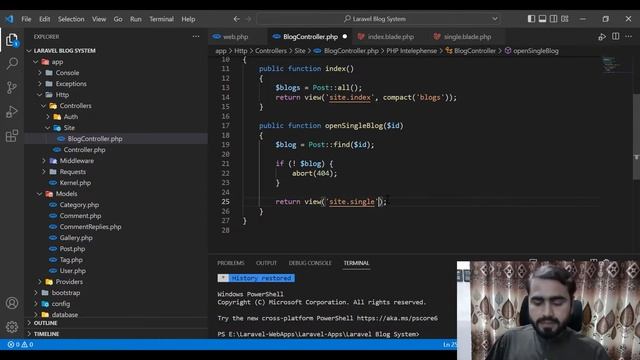Click the VS Code logo icon

click(9, 19)
